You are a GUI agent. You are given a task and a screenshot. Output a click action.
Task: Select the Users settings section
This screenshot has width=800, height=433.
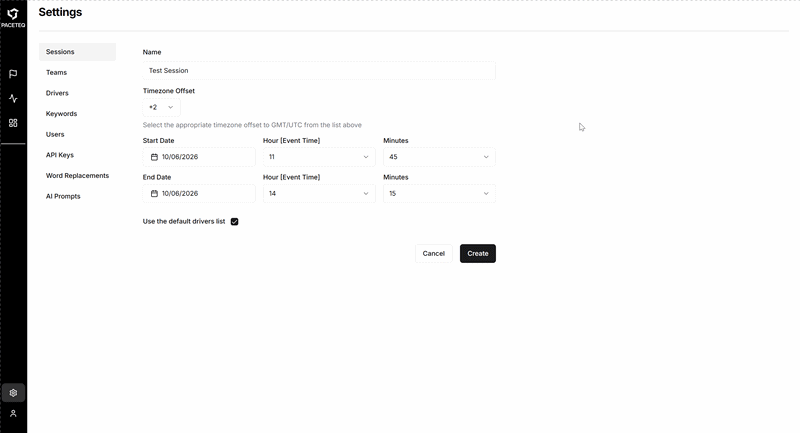coord(78,135)
